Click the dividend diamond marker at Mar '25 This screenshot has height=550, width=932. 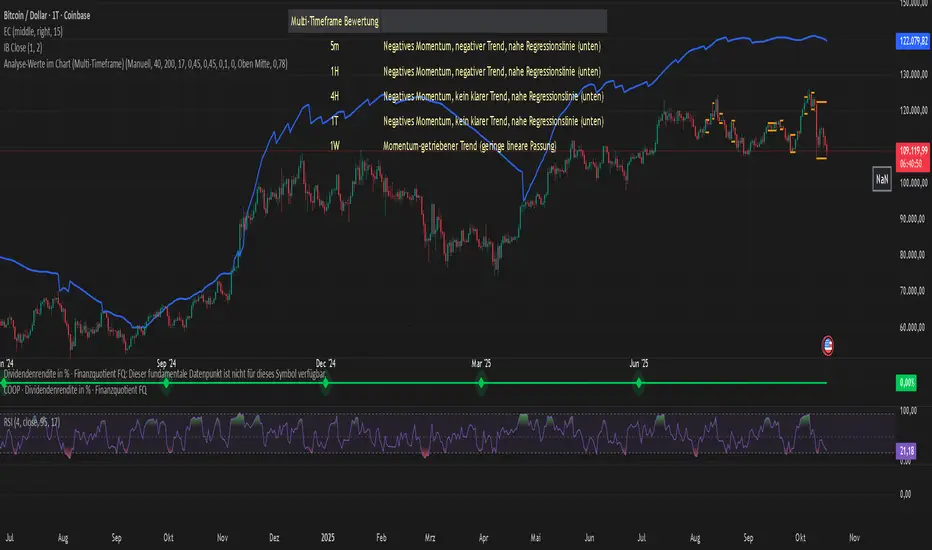[481, 383]
